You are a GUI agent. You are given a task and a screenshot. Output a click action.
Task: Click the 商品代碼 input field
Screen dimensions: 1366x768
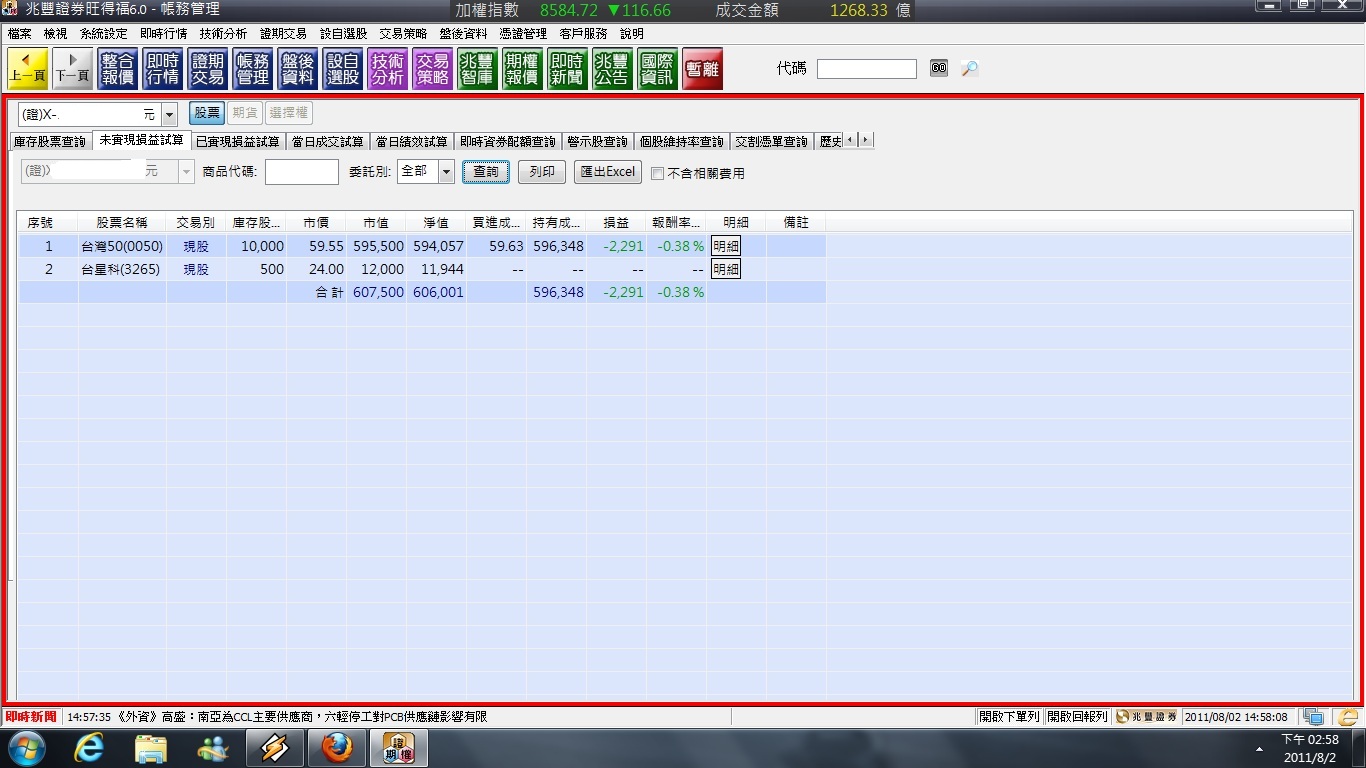[x=302, y=172]
